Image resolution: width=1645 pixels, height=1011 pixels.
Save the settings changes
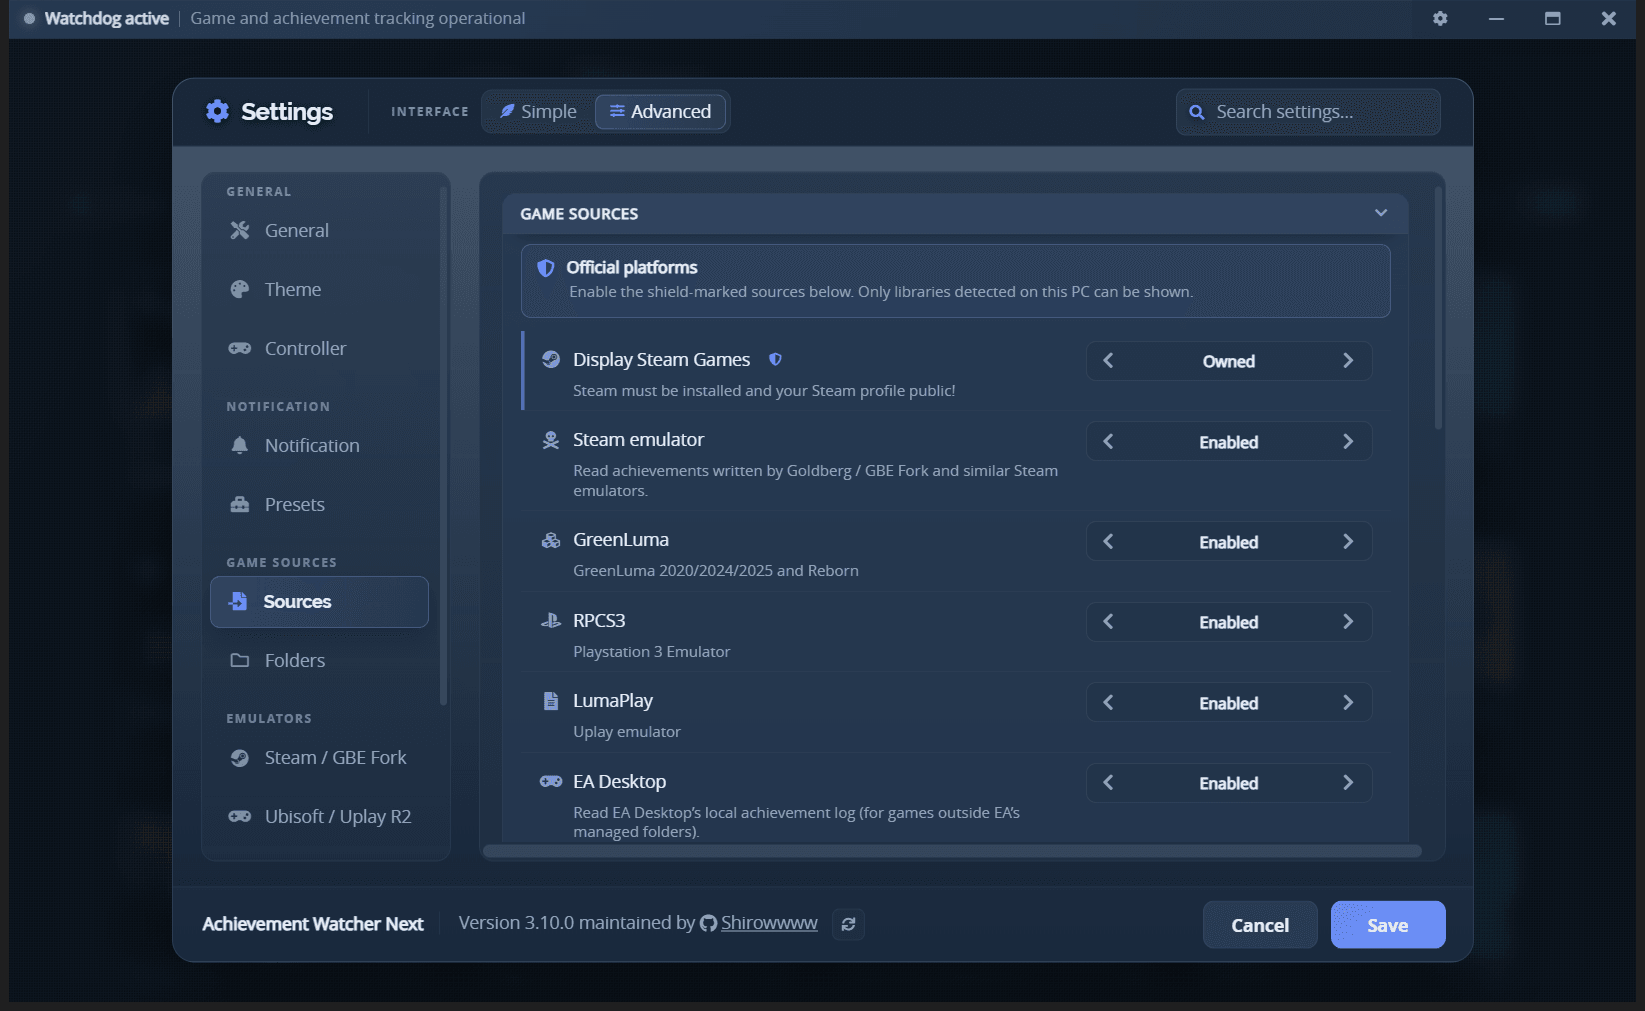click(x=1387, y=925)
